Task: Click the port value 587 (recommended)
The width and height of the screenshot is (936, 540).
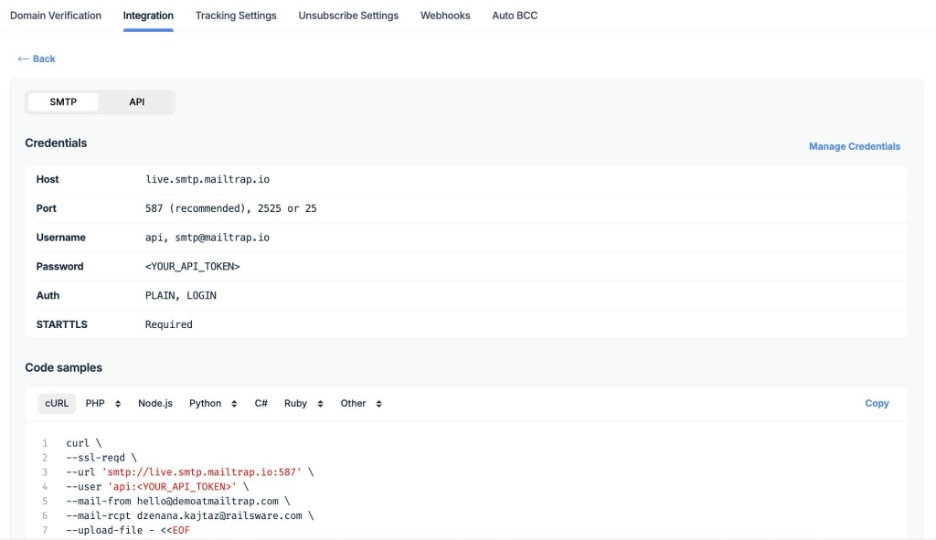Action: pos(198,208)
